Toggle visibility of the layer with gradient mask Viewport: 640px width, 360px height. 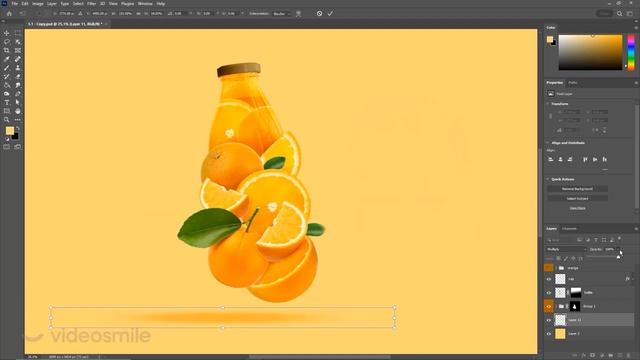pos(549,293)
